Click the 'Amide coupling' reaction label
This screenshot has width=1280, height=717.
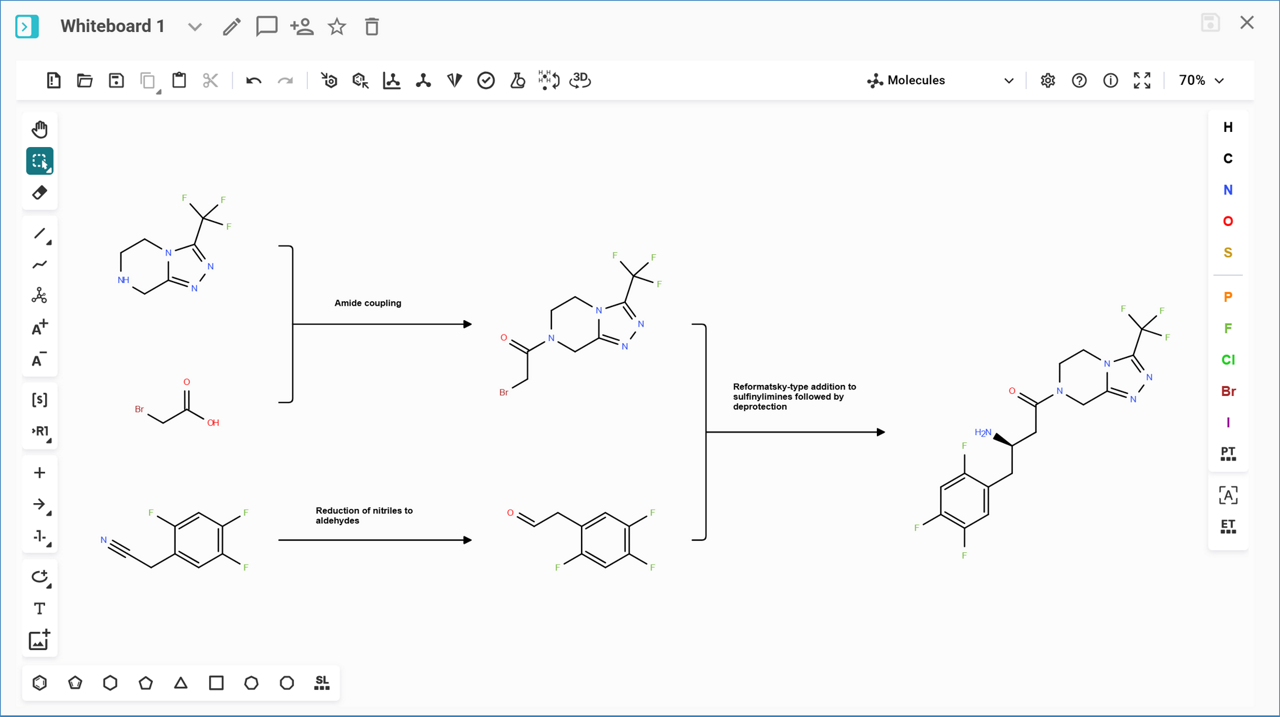pyautogui.click(x=368, y=303)
